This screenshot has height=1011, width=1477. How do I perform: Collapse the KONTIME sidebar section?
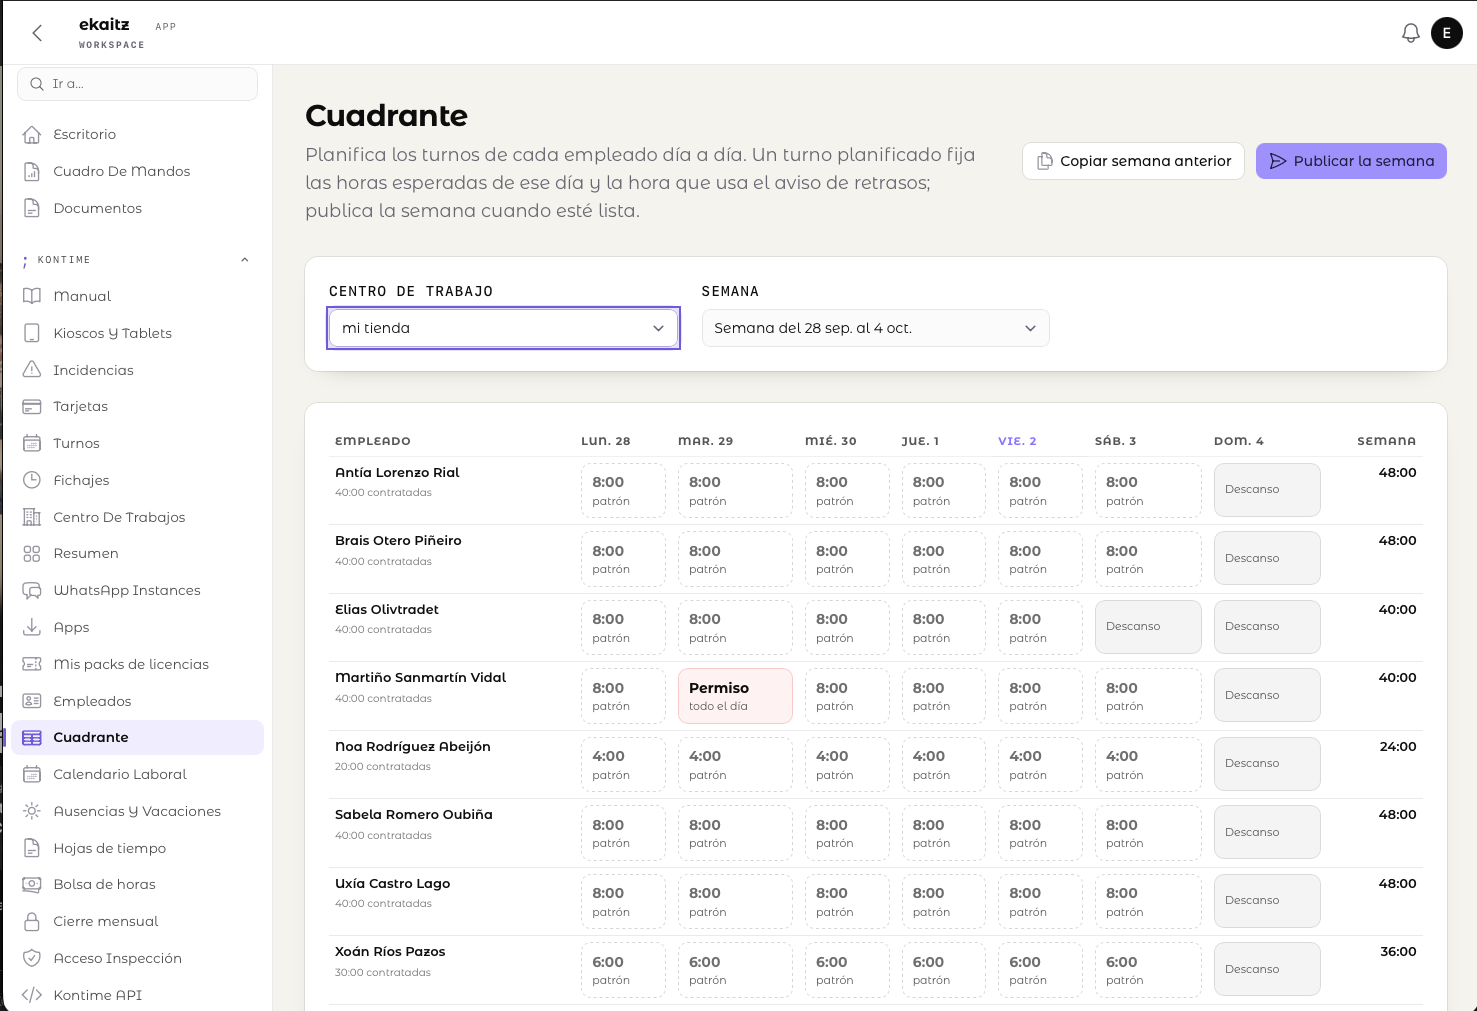tap(245, 260)
